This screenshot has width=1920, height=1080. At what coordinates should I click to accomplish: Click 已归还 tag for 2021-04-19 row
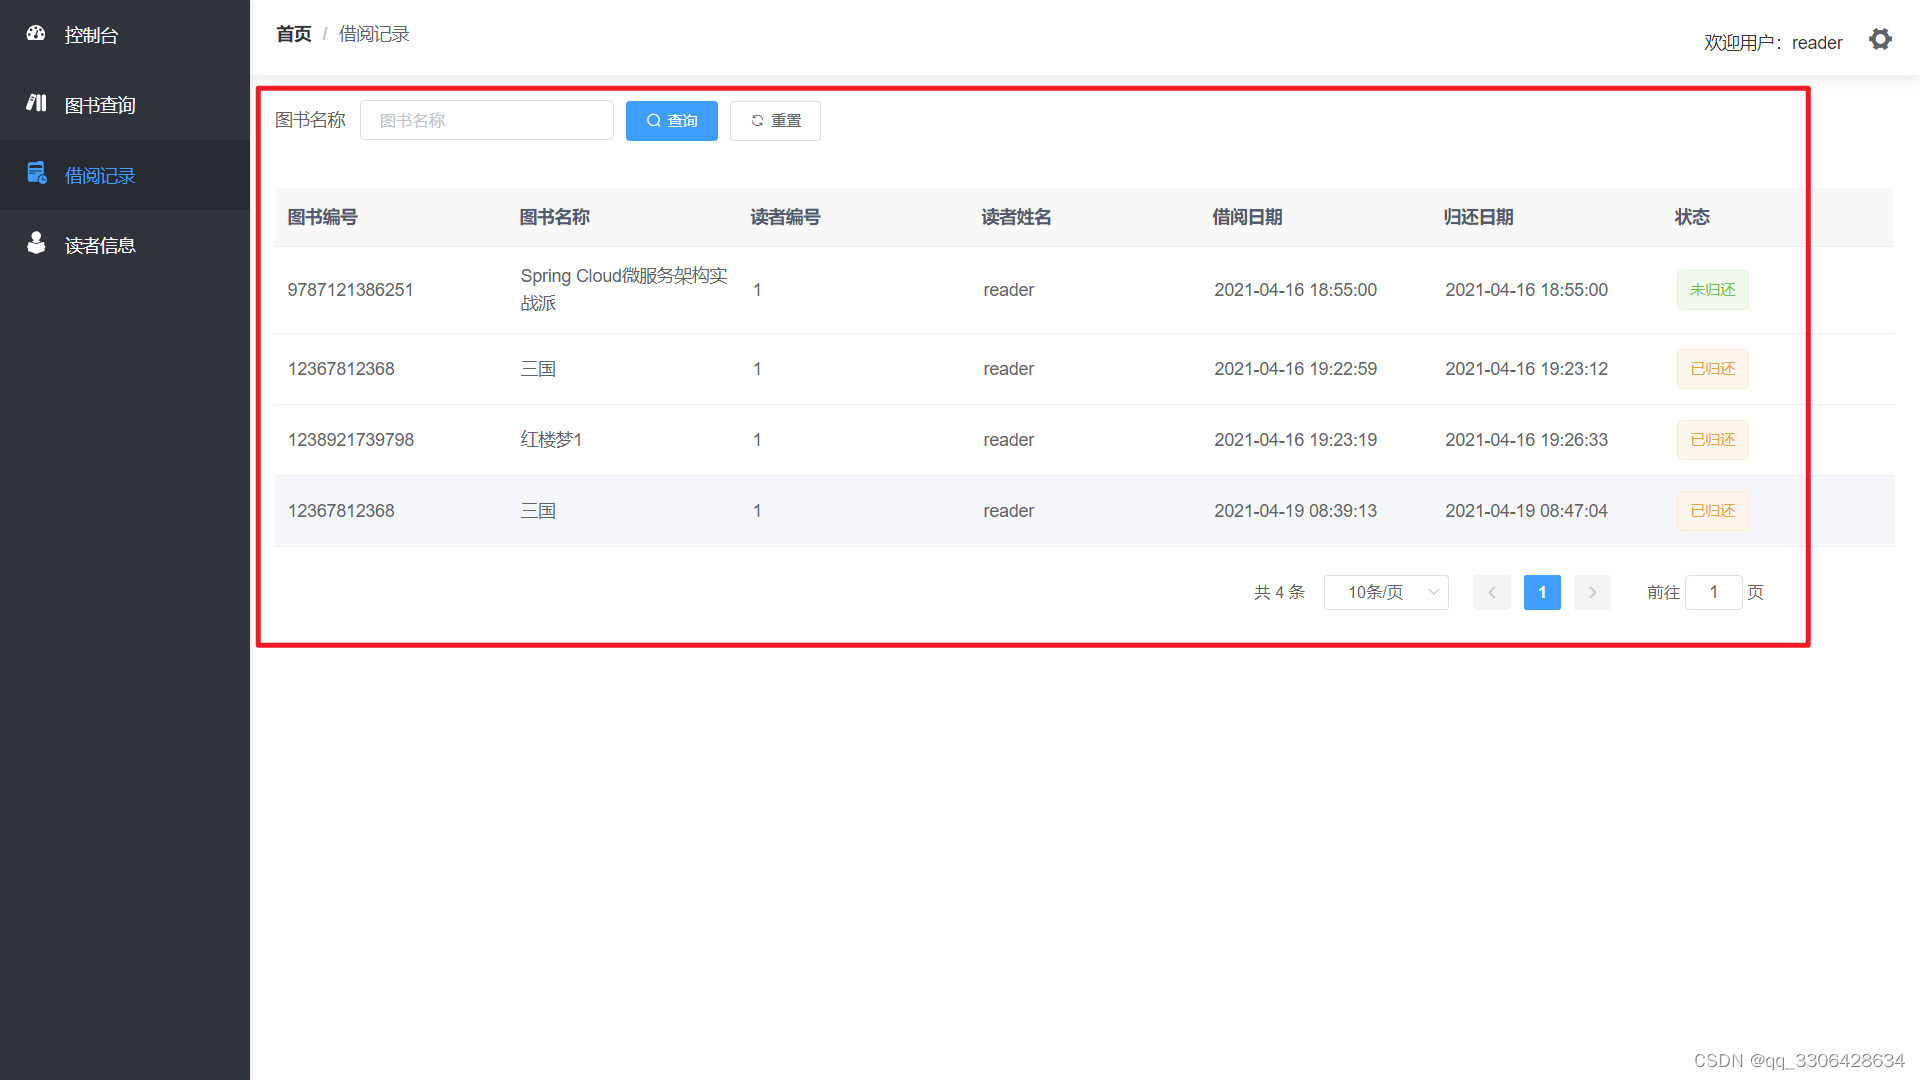coord(1713,511)
